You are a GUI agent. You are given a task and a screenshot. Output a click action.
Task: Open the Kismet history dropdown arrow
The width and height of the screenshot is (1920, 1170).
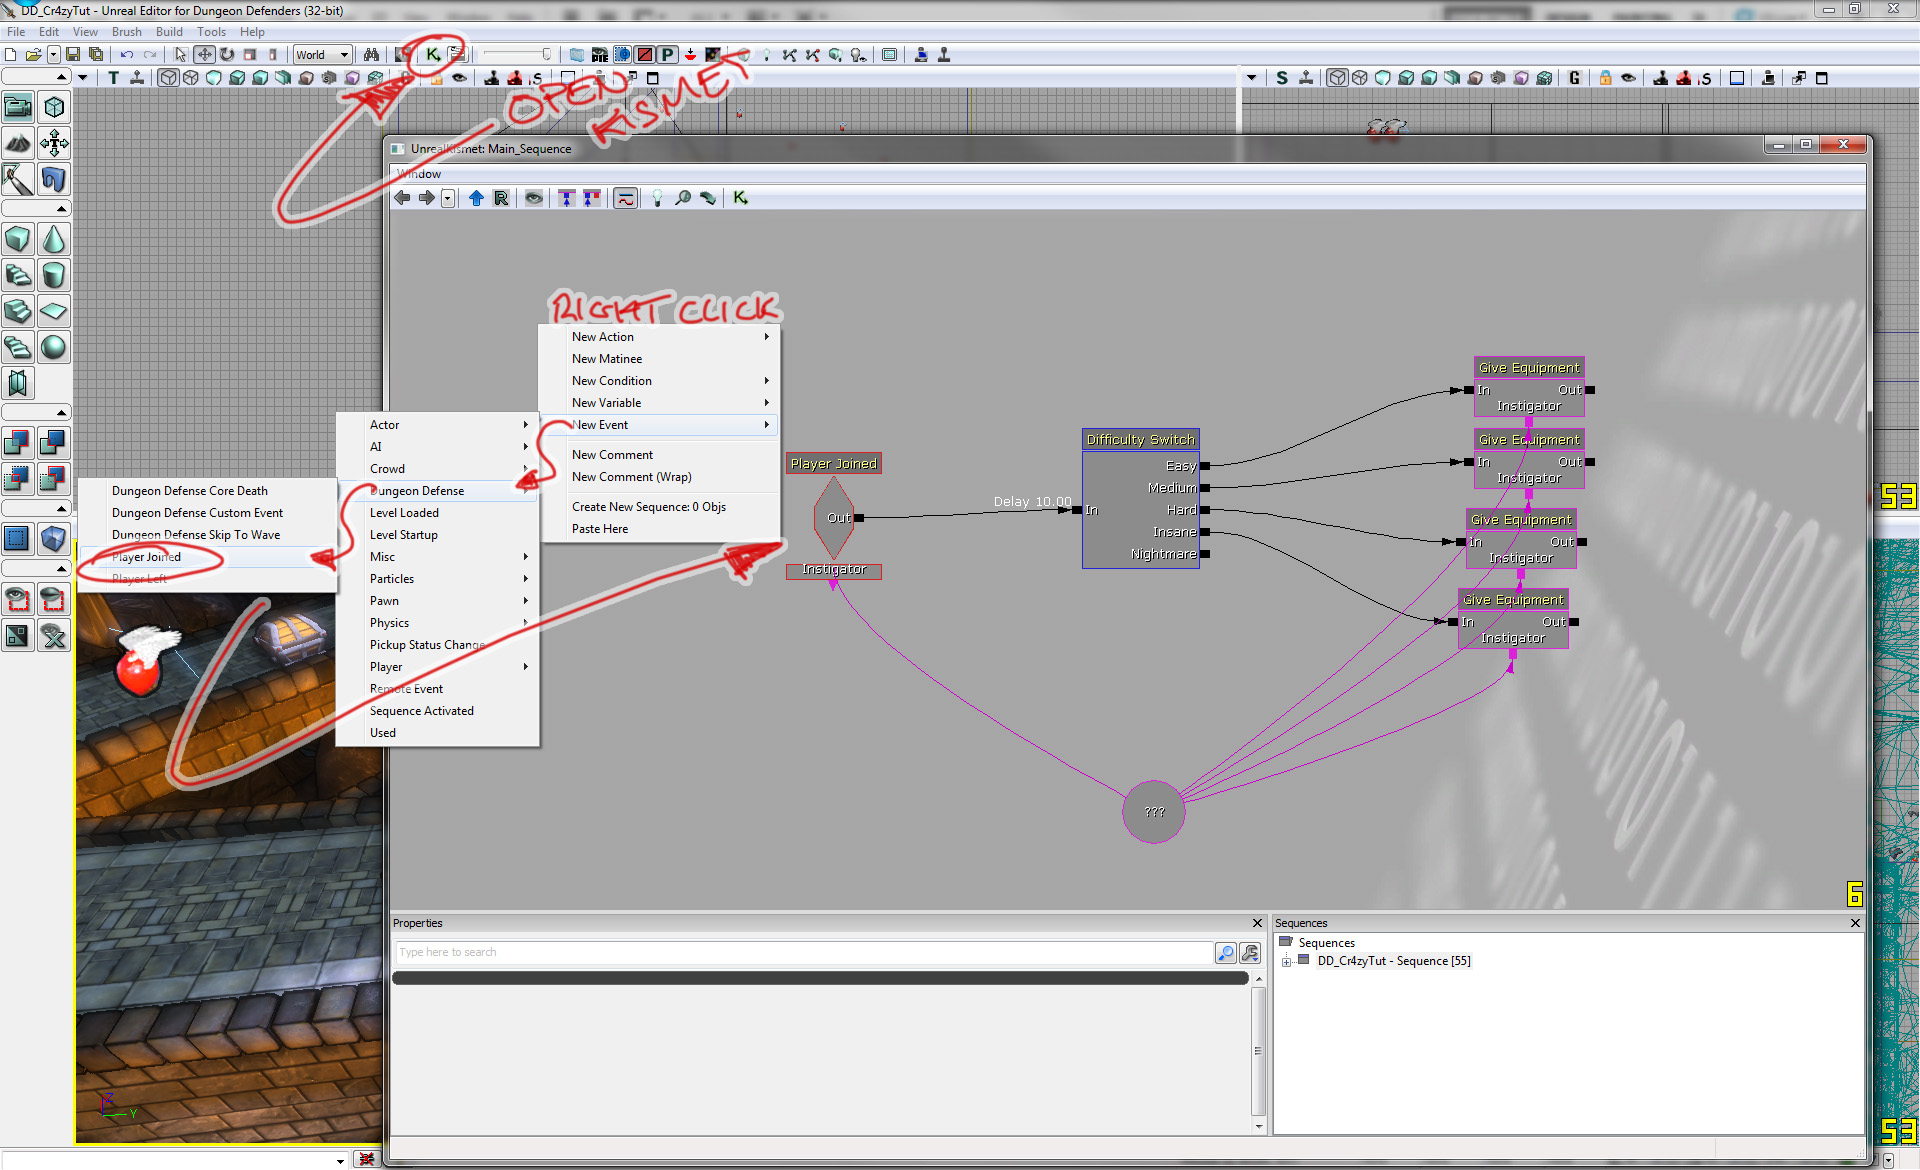(x=448, y=198)
